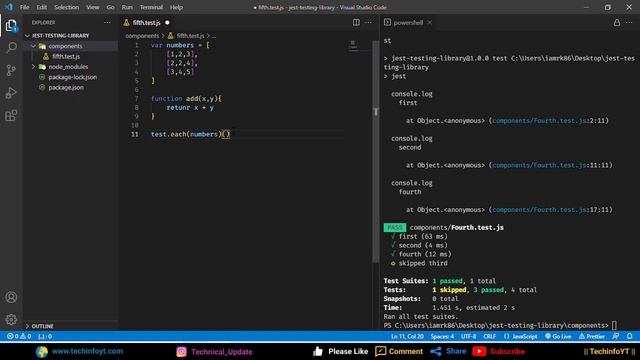Open package-lock.json file

coord(73,77)
